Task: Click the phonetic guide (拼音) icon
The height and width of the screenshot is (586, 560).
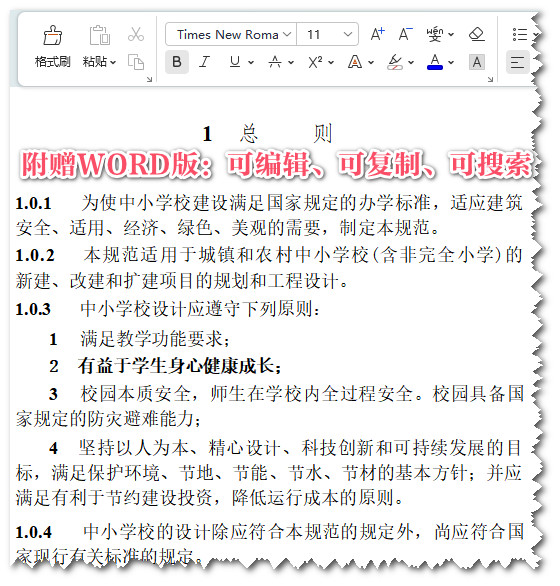Action: [x=435, y=34]
